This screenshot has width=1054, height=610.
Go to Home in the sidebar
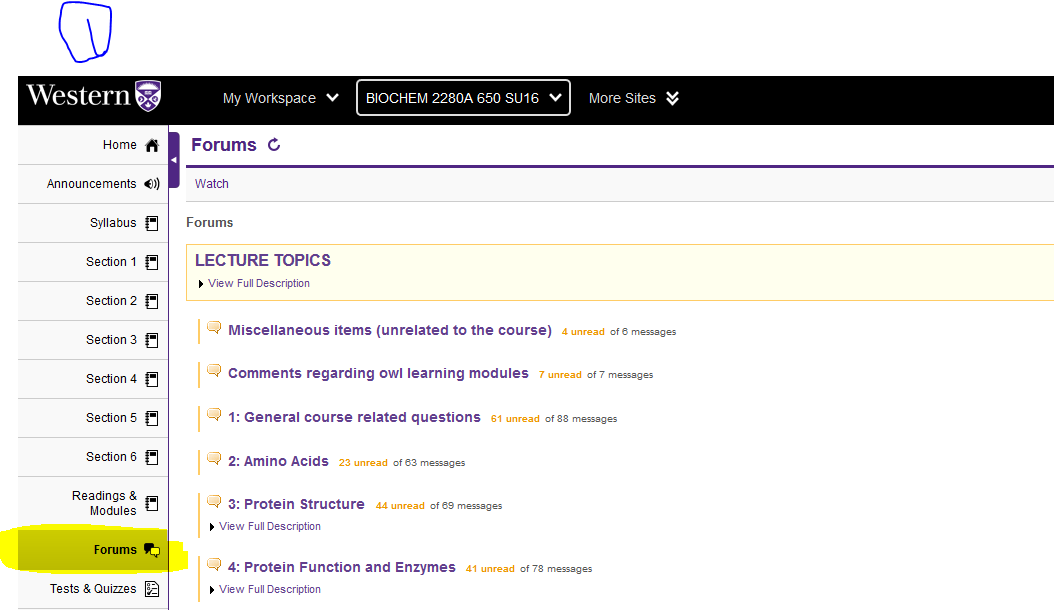coord(93,145)
